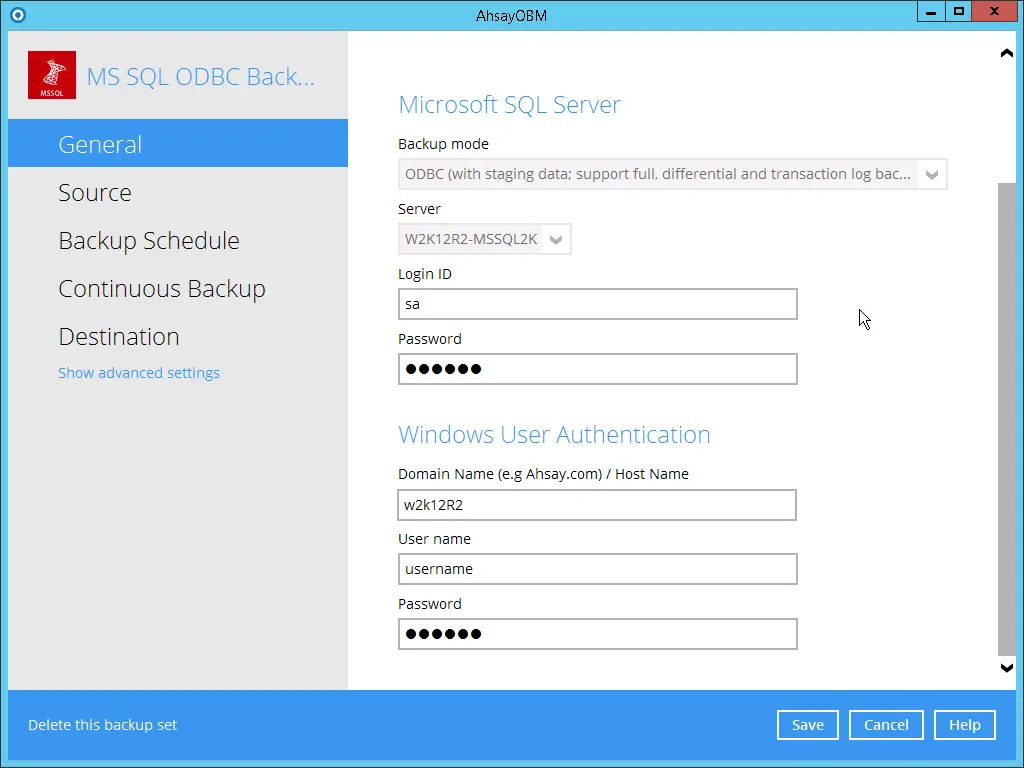Click the User name field
Image resolution: width=1024 pixels, height=768 pixels.
597,569
